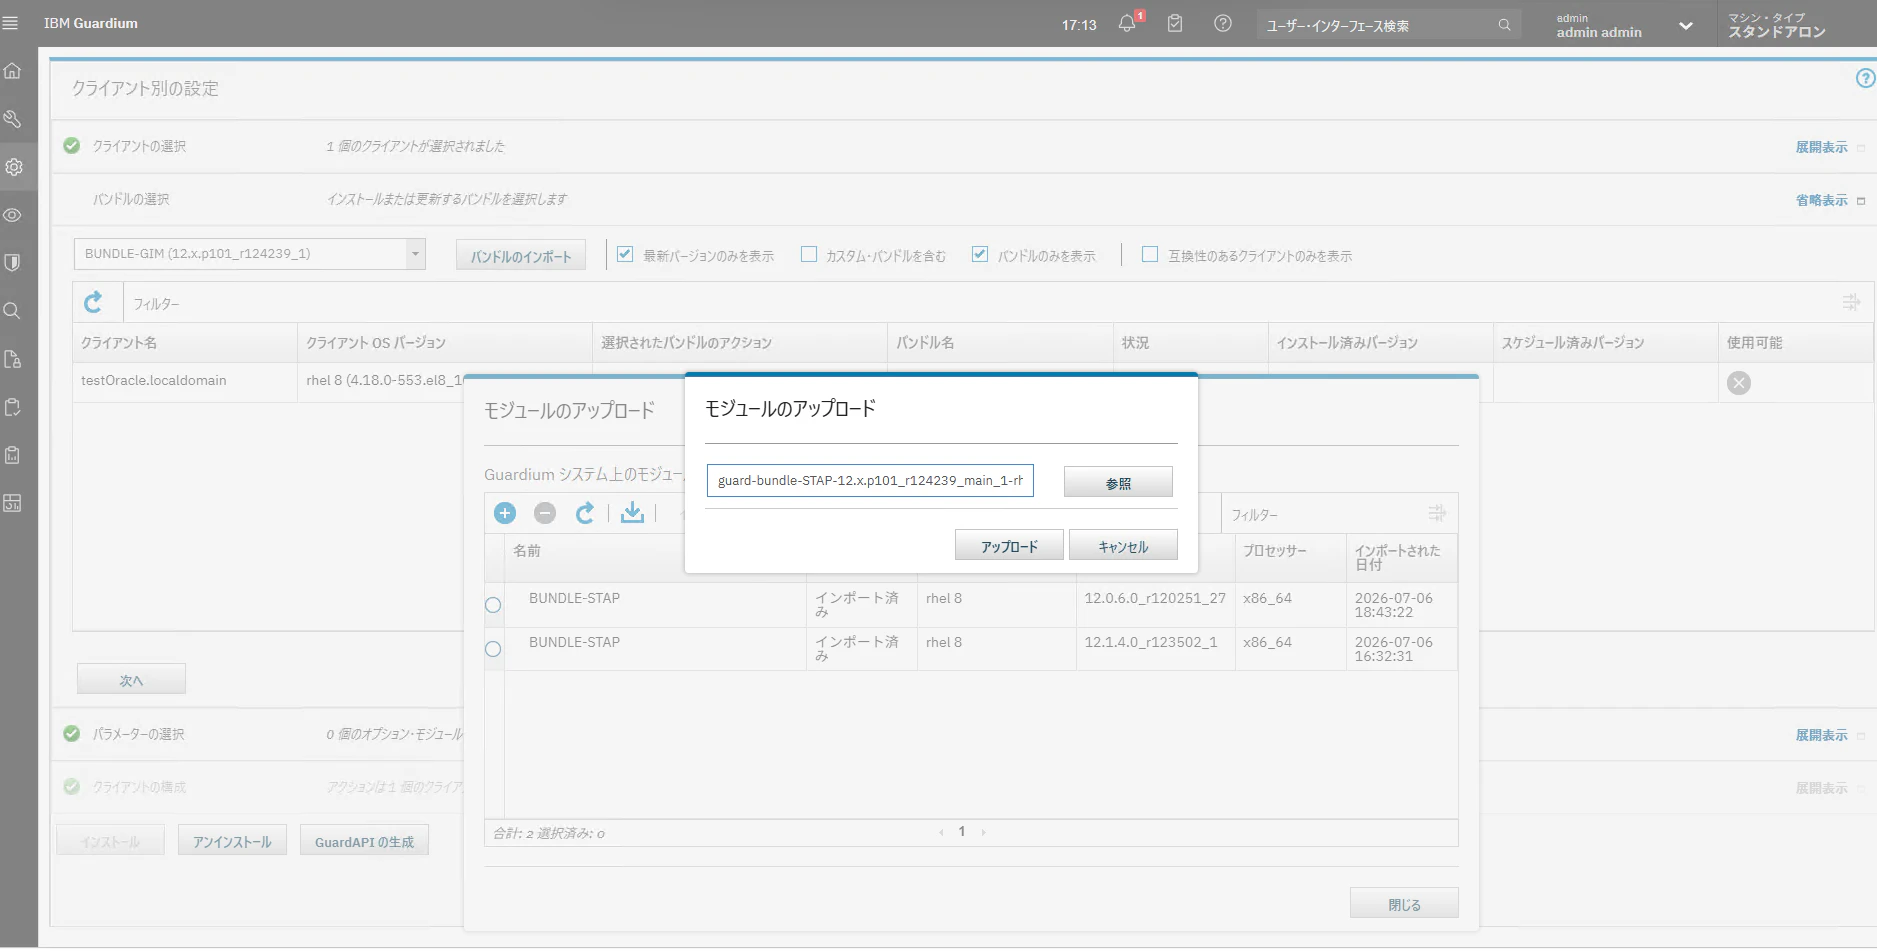1877x951 pixels.
Task: Open the notifications bell
Action: [x=1127, y=24]
